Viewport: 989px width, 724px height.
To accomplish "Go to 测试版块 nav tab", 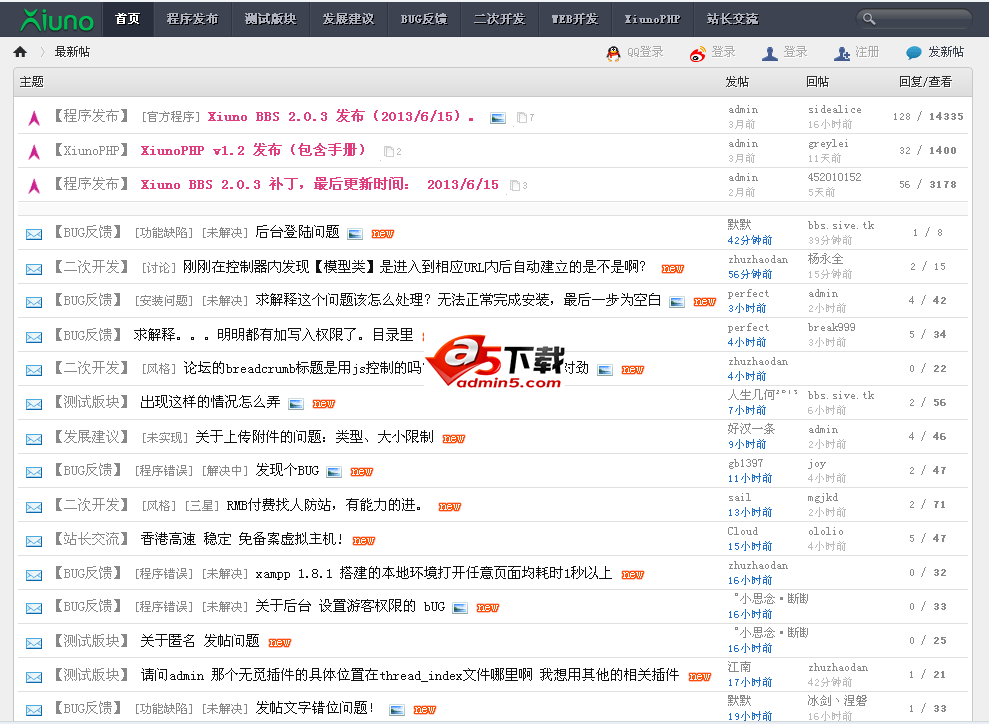I will click(271, 19).
